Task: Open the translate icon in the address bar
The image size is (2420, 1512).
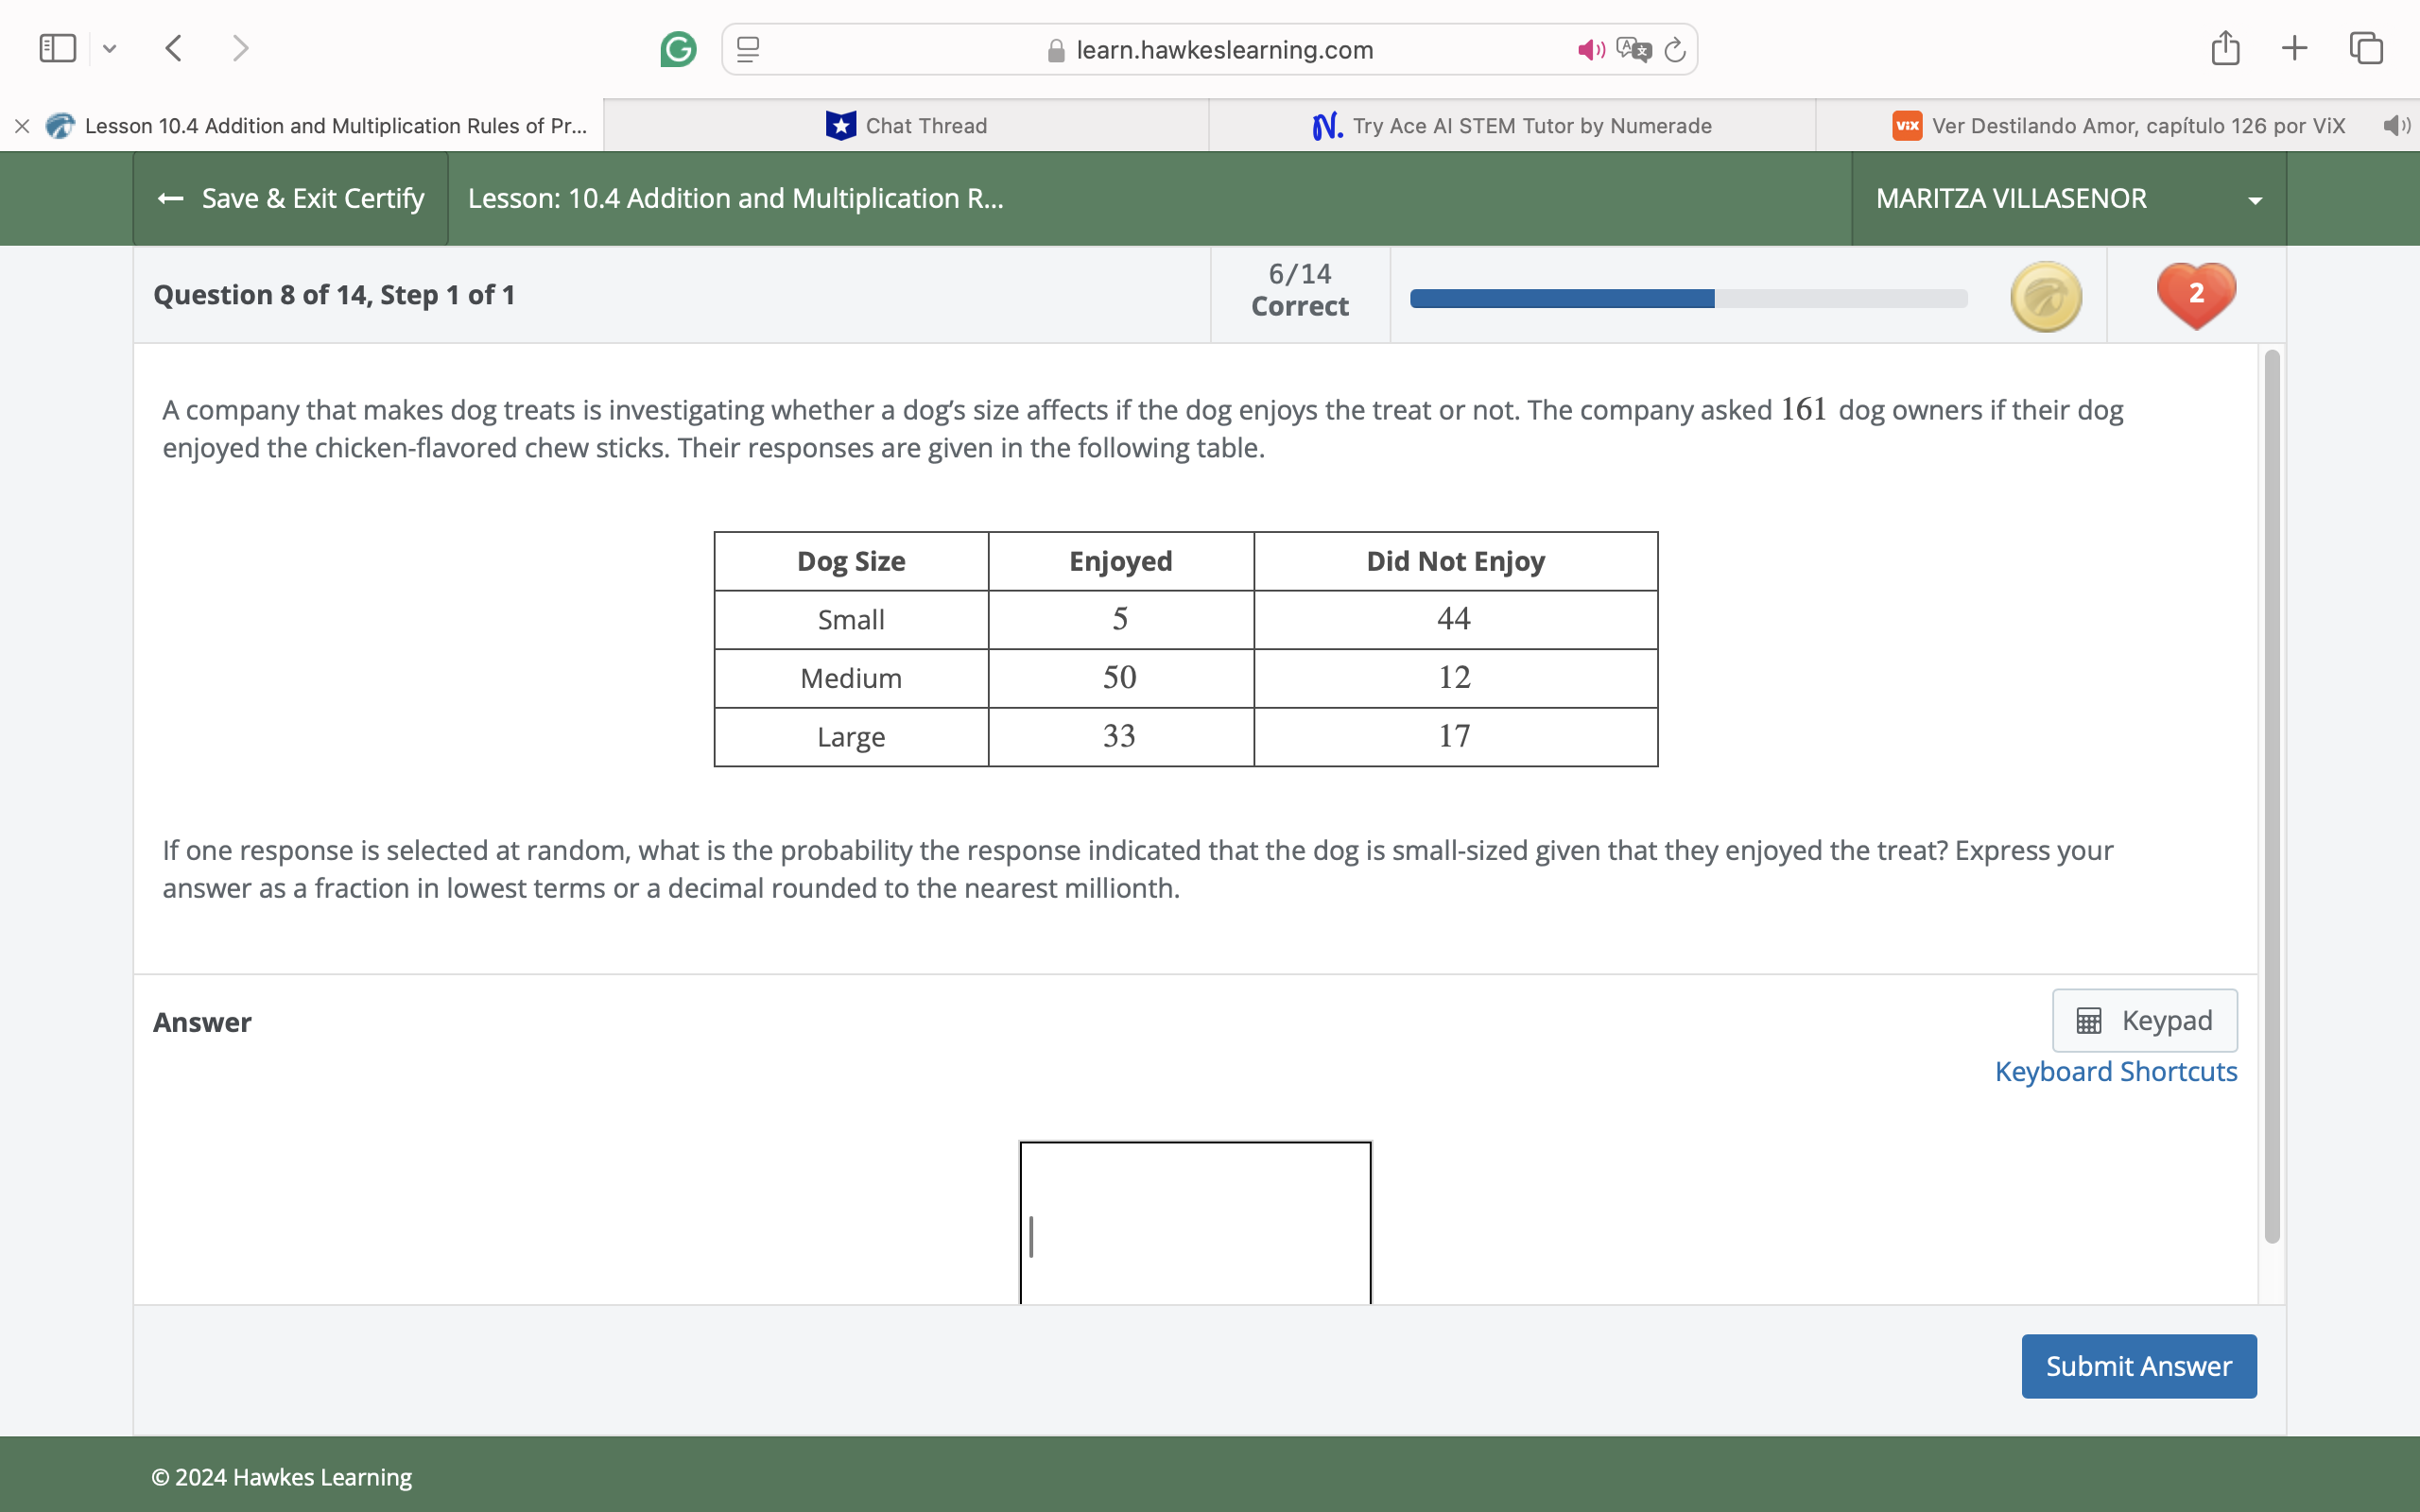Action: click(1633, 47)
